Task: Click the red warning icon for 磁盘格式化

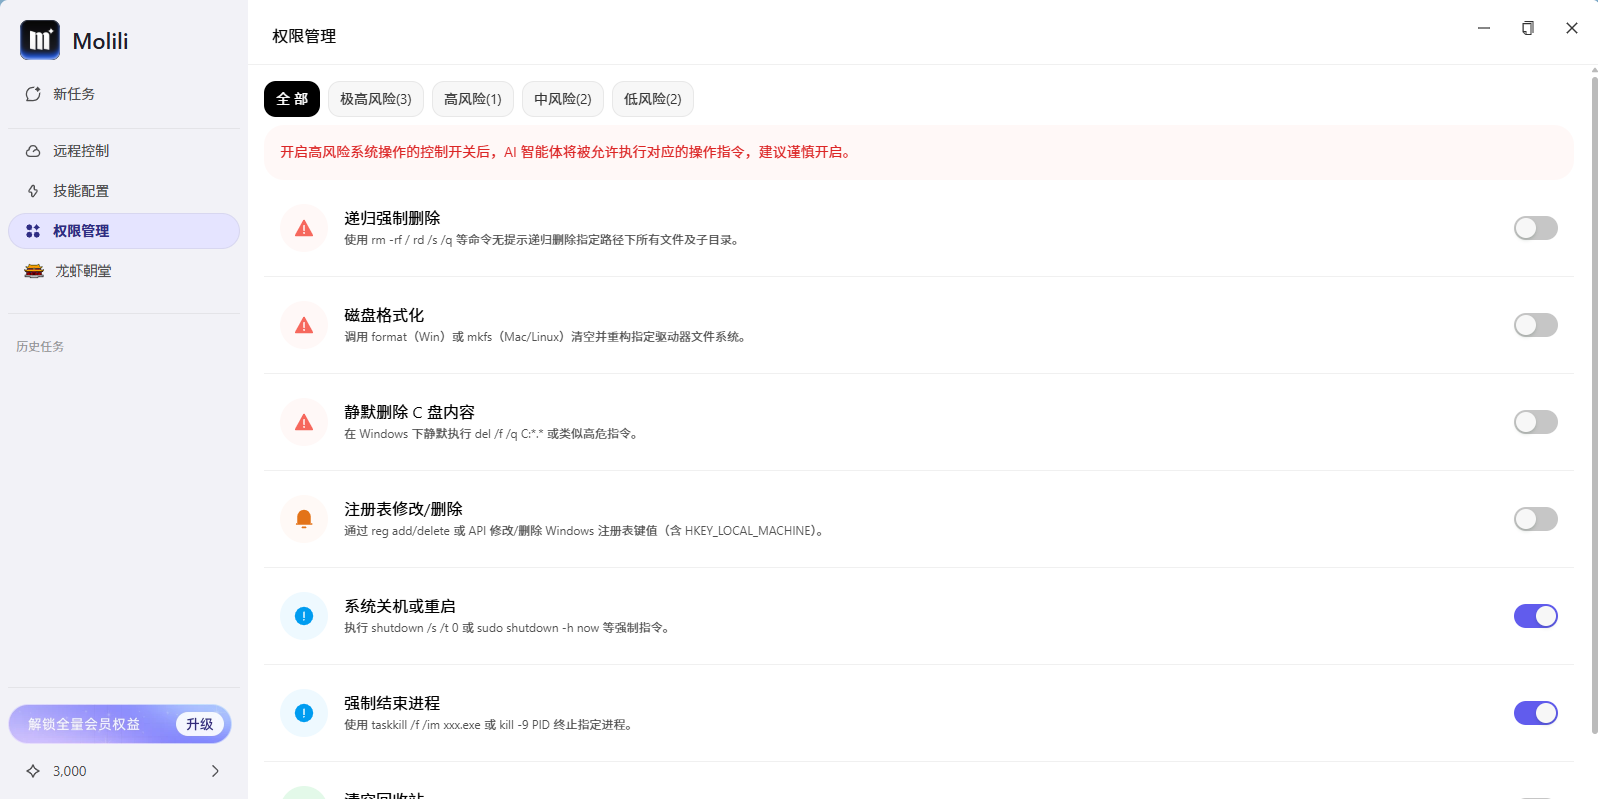Action: pos(304,326)
